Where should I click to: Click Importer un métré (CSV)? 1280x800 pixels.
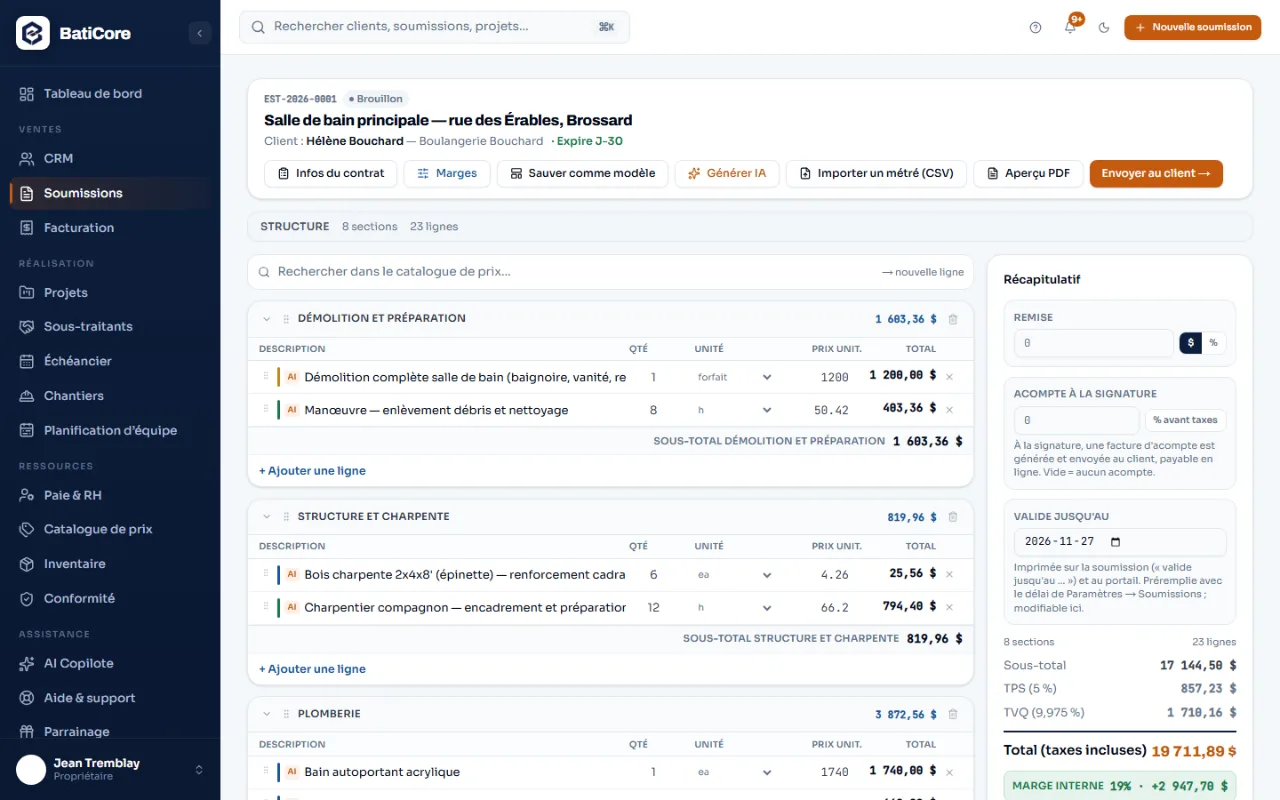876,173
